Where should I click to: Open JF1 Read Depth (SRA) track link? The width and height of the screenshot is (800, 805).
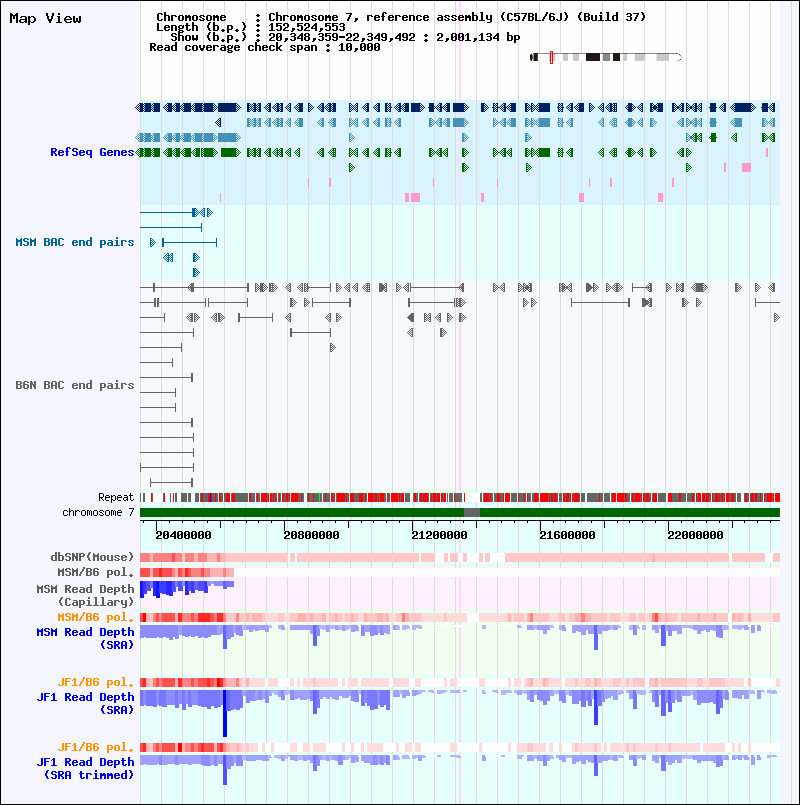tap(85, 703)
